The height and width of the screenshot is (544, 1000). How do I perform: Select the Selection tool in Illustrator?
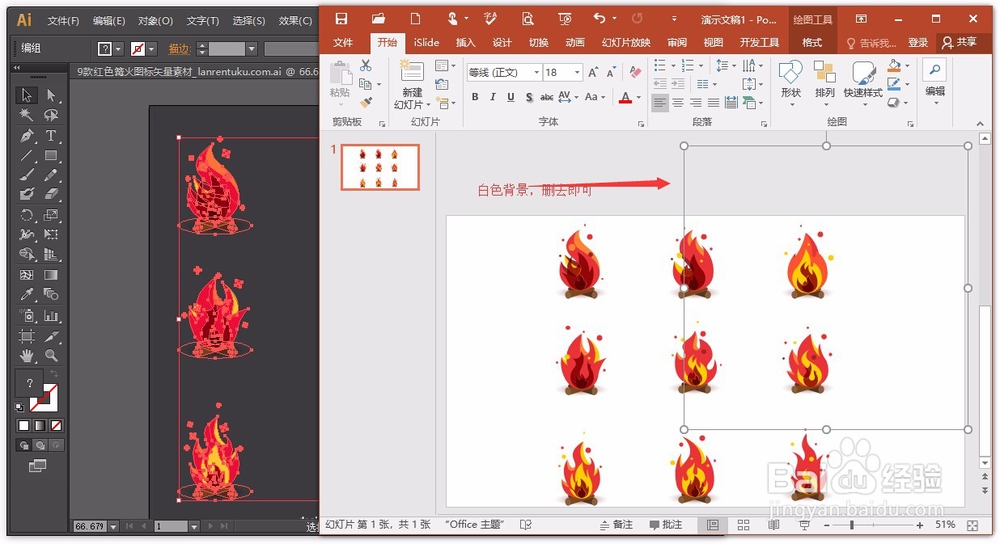tap(27, 95)
